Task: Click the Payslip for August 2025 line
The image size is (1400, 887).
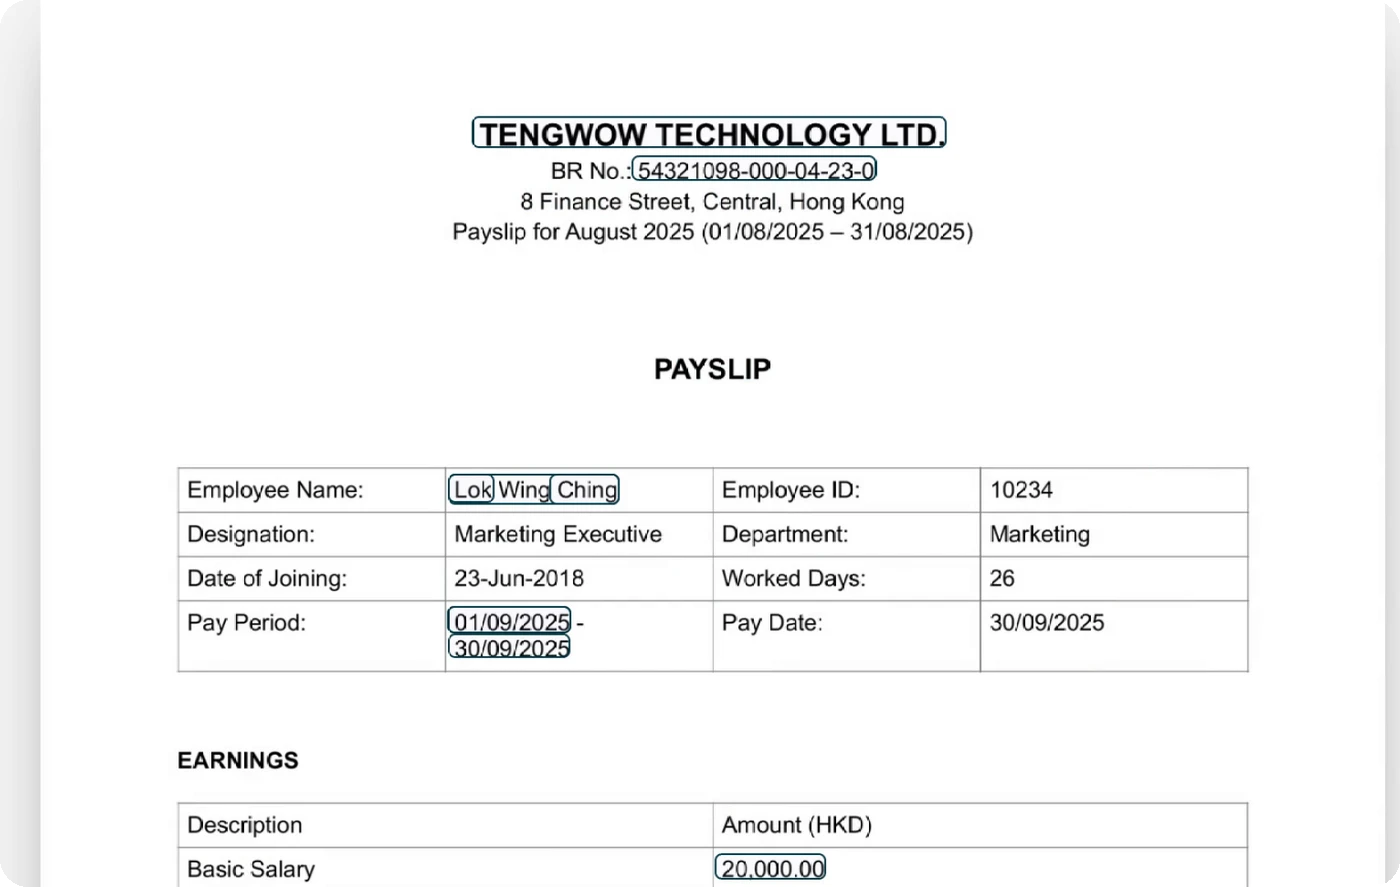Action: [712, 232]
